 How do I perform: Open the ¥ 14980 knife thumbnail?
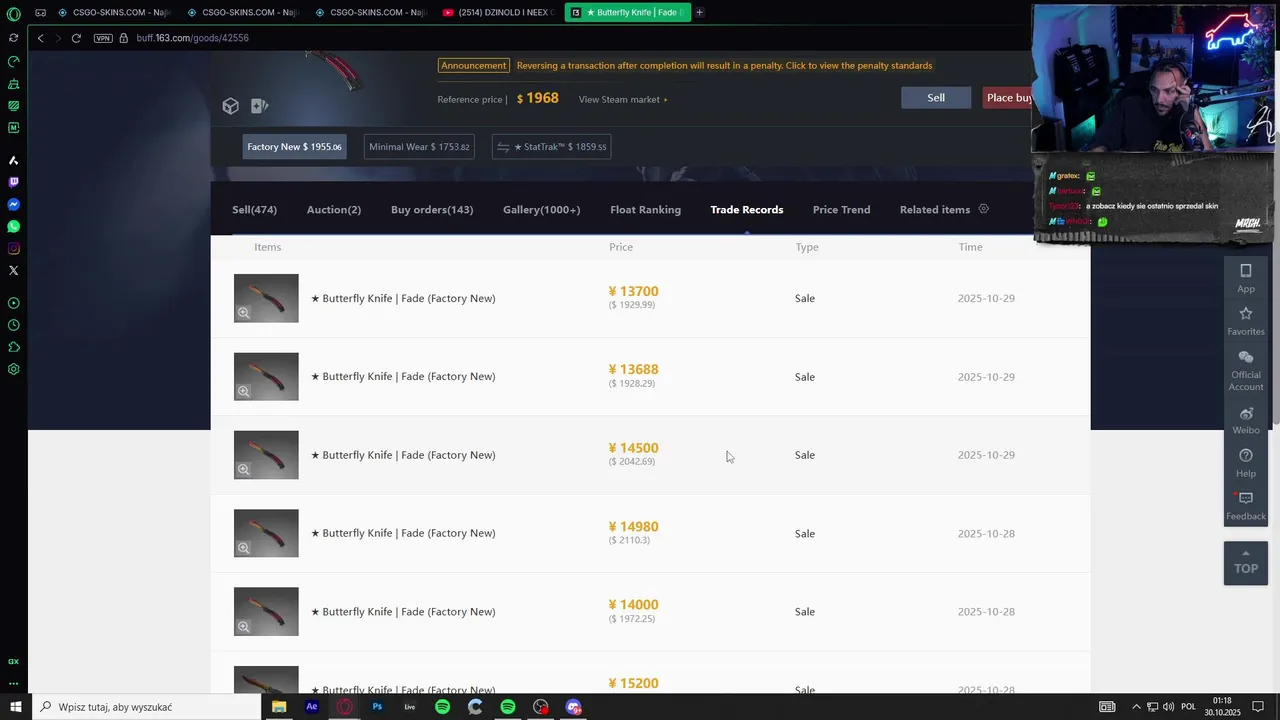266,533
